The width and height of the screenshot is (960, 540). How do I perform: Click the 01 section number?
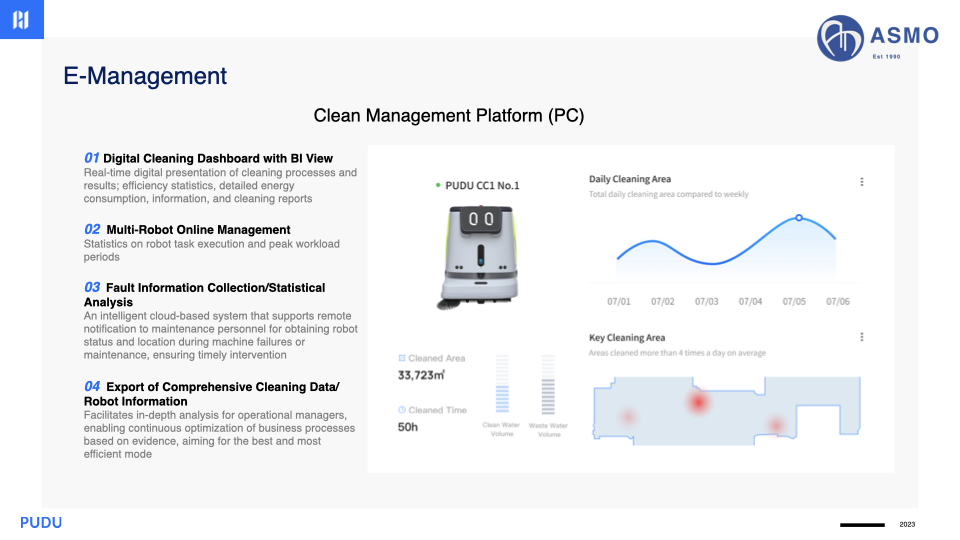click(x=91, y=158)
